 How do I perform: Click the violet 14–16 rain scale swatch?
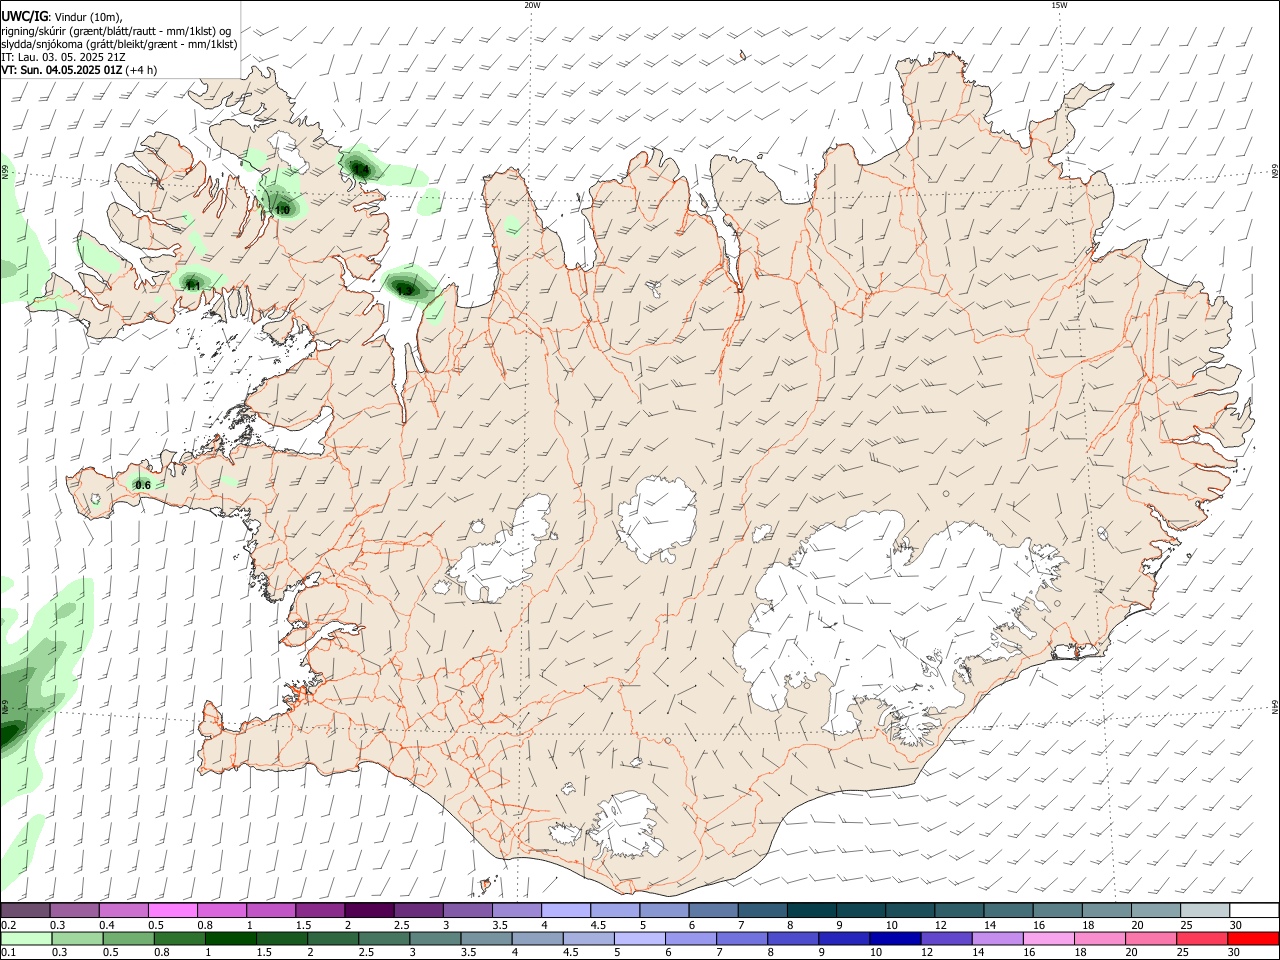[x=996, y=939]
